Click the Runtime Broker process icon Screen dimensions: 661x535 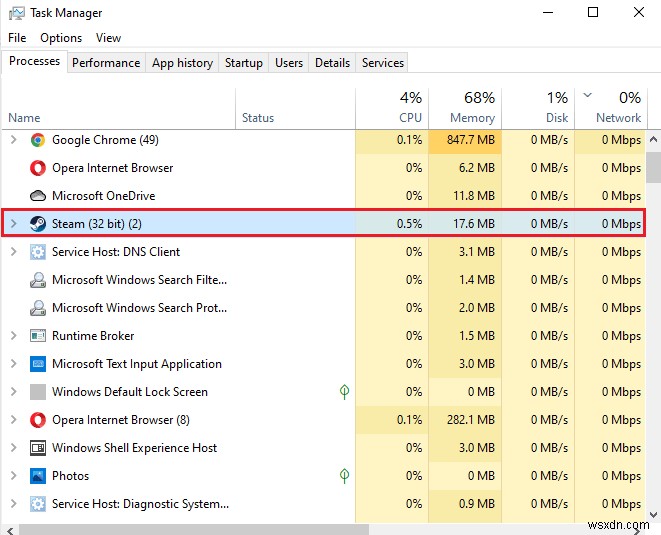coord(38,336)
